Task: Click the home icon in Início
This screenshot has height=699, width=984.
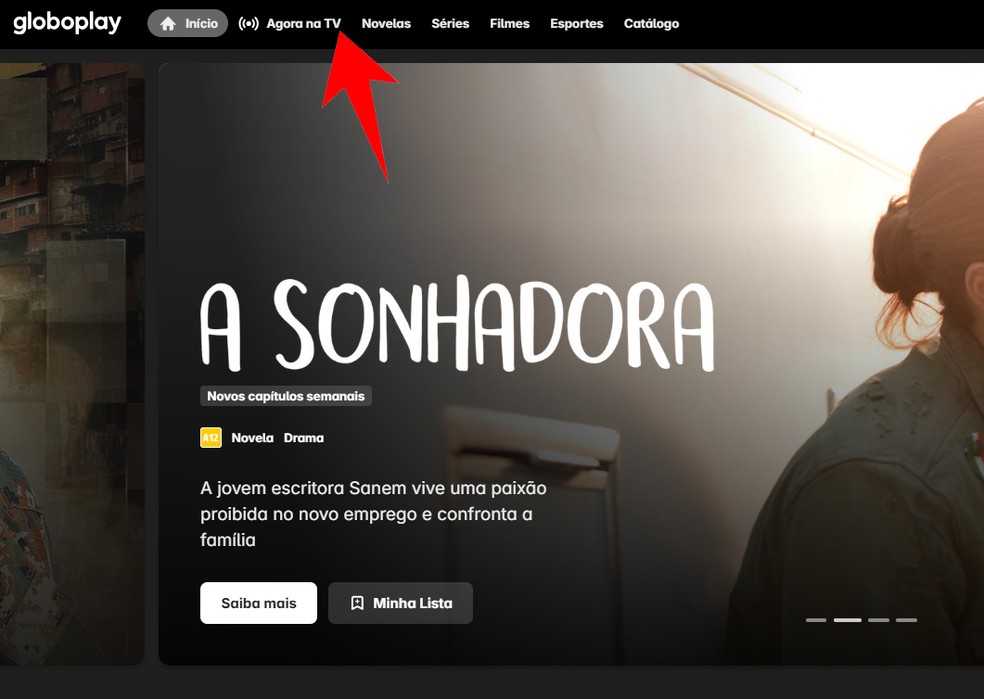Action: 168,24
